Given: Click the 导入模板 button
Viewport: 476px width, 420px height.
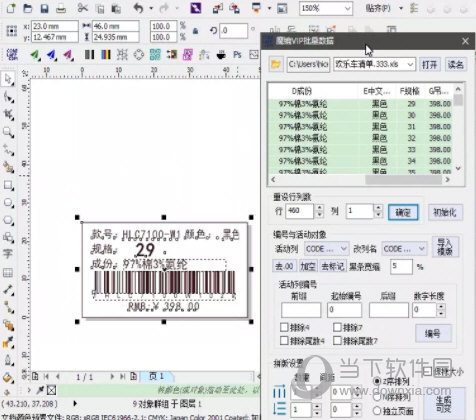Looking at the screenshot, I should tap(445, 247).
